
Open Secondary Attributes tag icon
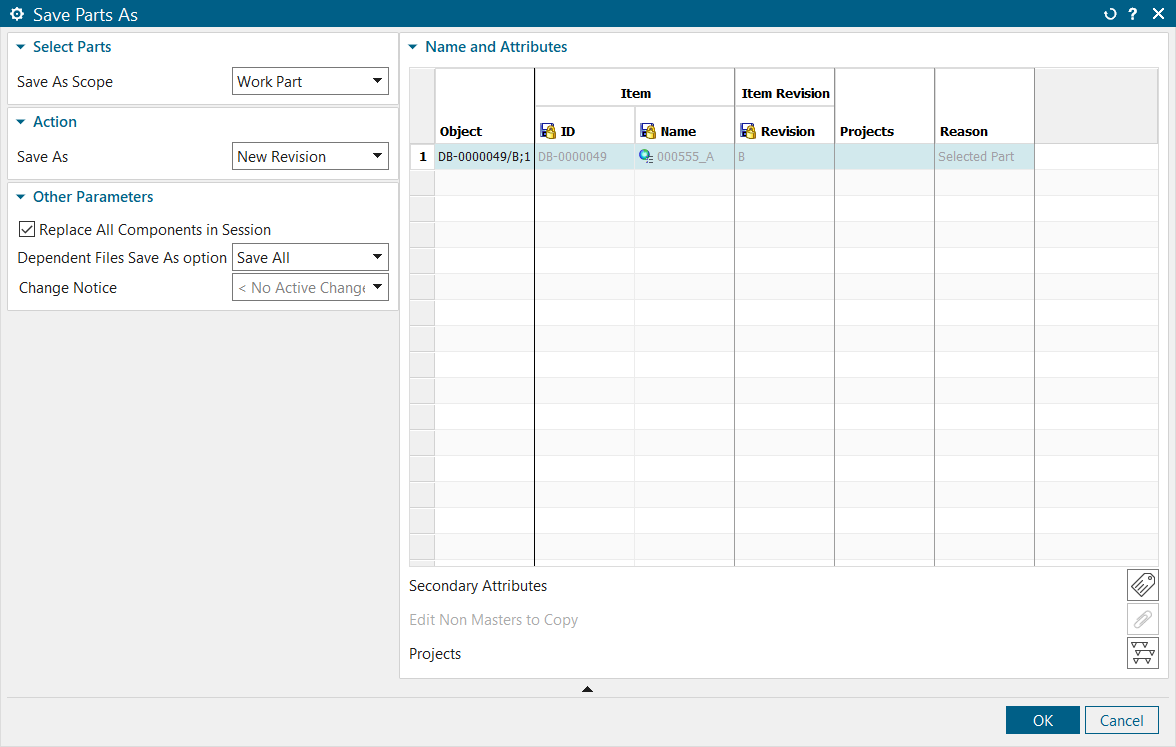pos(1142,585)
